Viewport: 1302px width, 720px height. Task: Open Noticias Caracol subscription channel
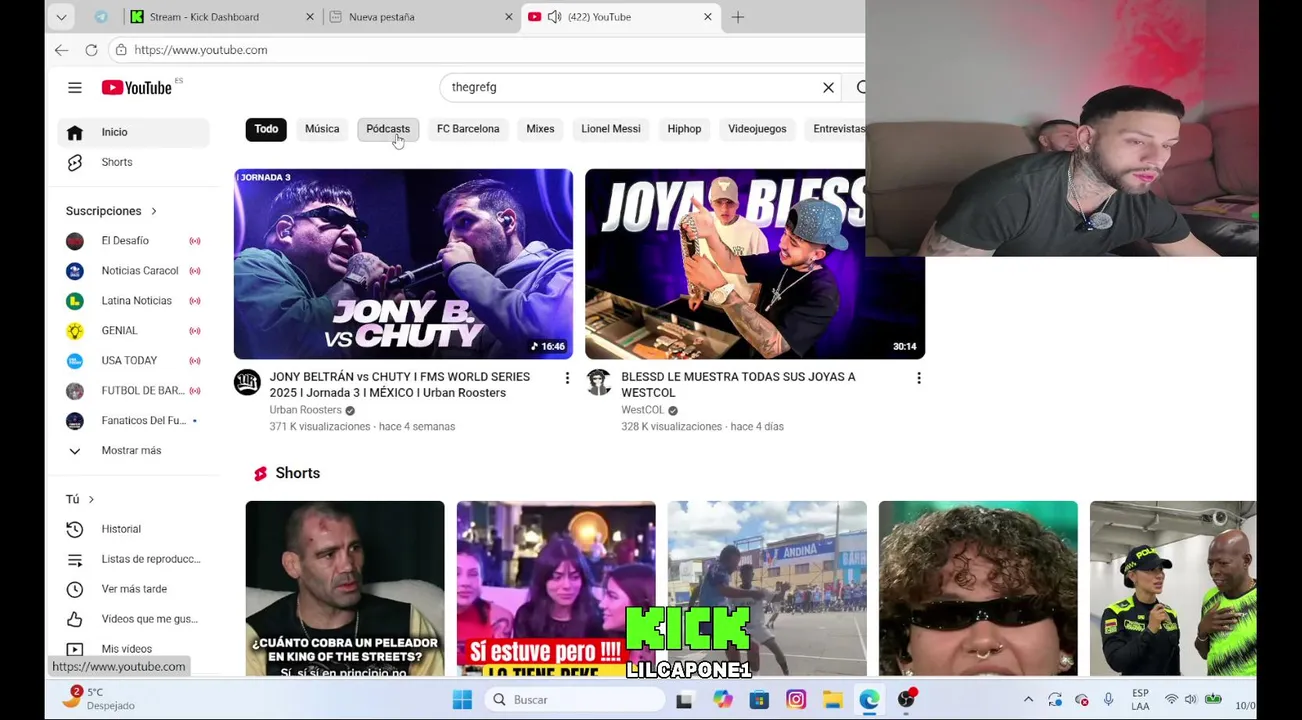[x=135, y=271]
